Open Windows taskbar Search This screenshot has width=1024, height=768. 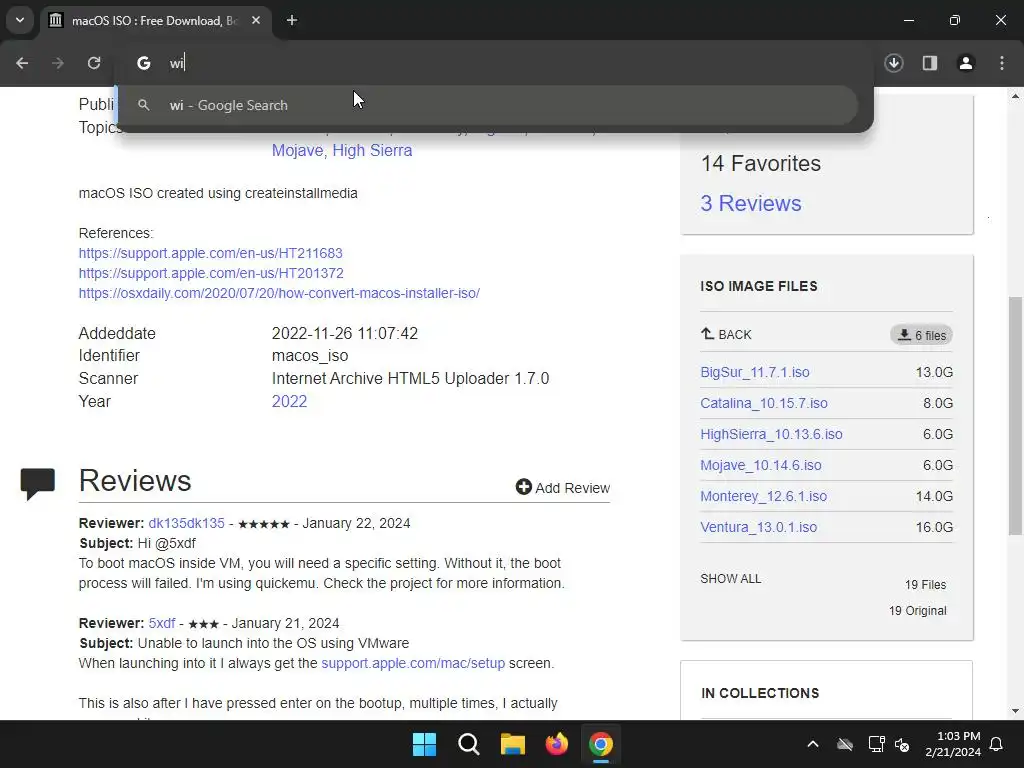coord(469,744)
